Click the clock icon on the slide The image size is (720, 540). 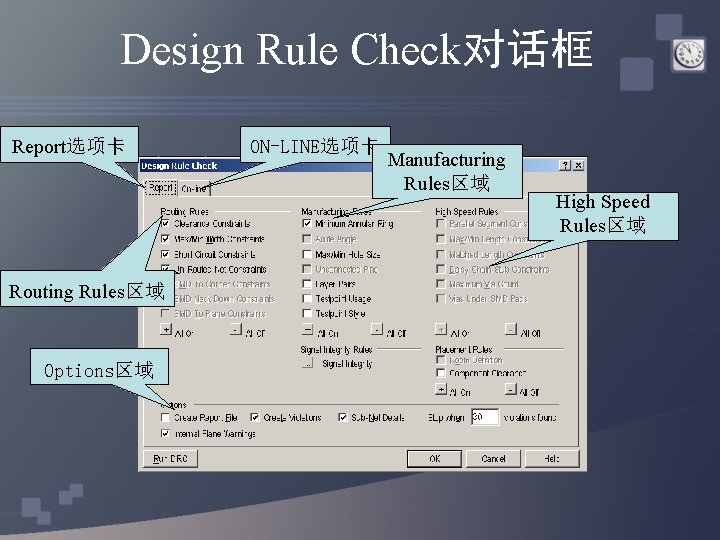click(689, 54)
